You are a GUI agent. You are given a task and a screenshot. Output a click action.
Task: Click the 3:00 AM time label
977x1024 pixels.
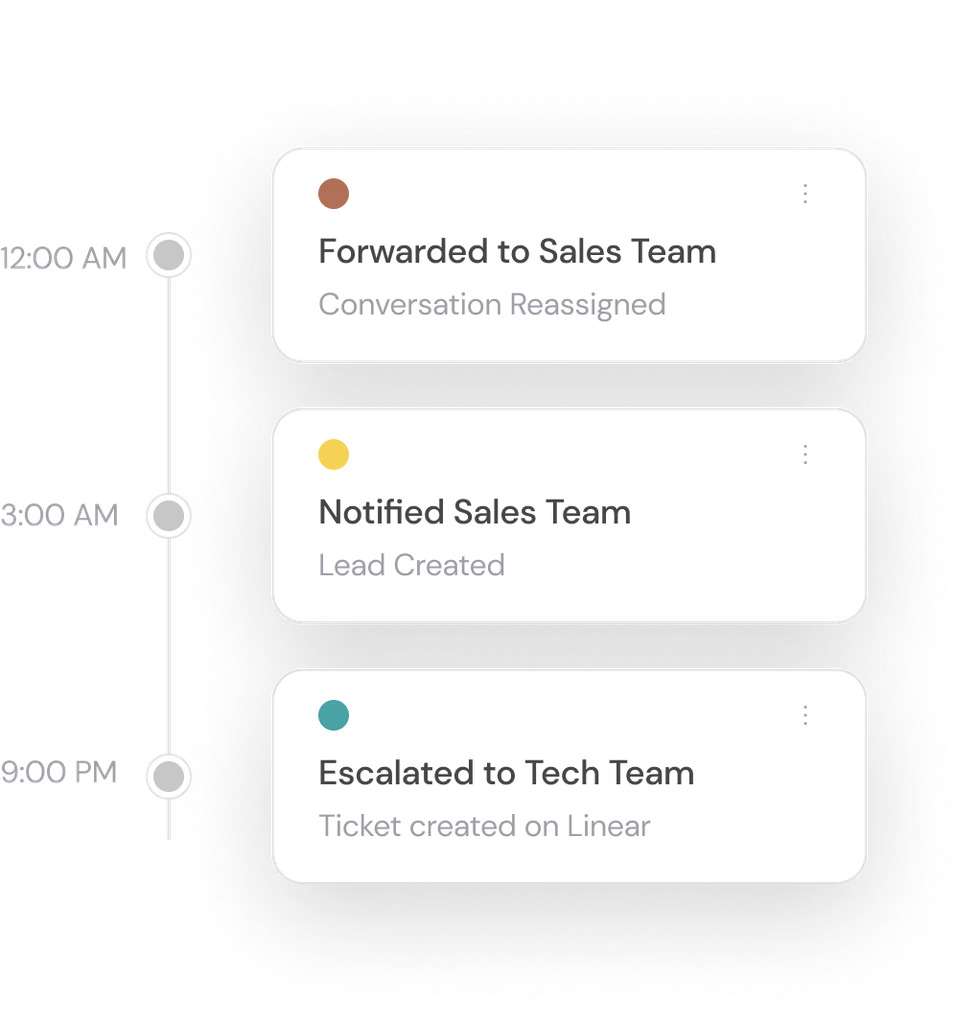[x=60, y=516]
